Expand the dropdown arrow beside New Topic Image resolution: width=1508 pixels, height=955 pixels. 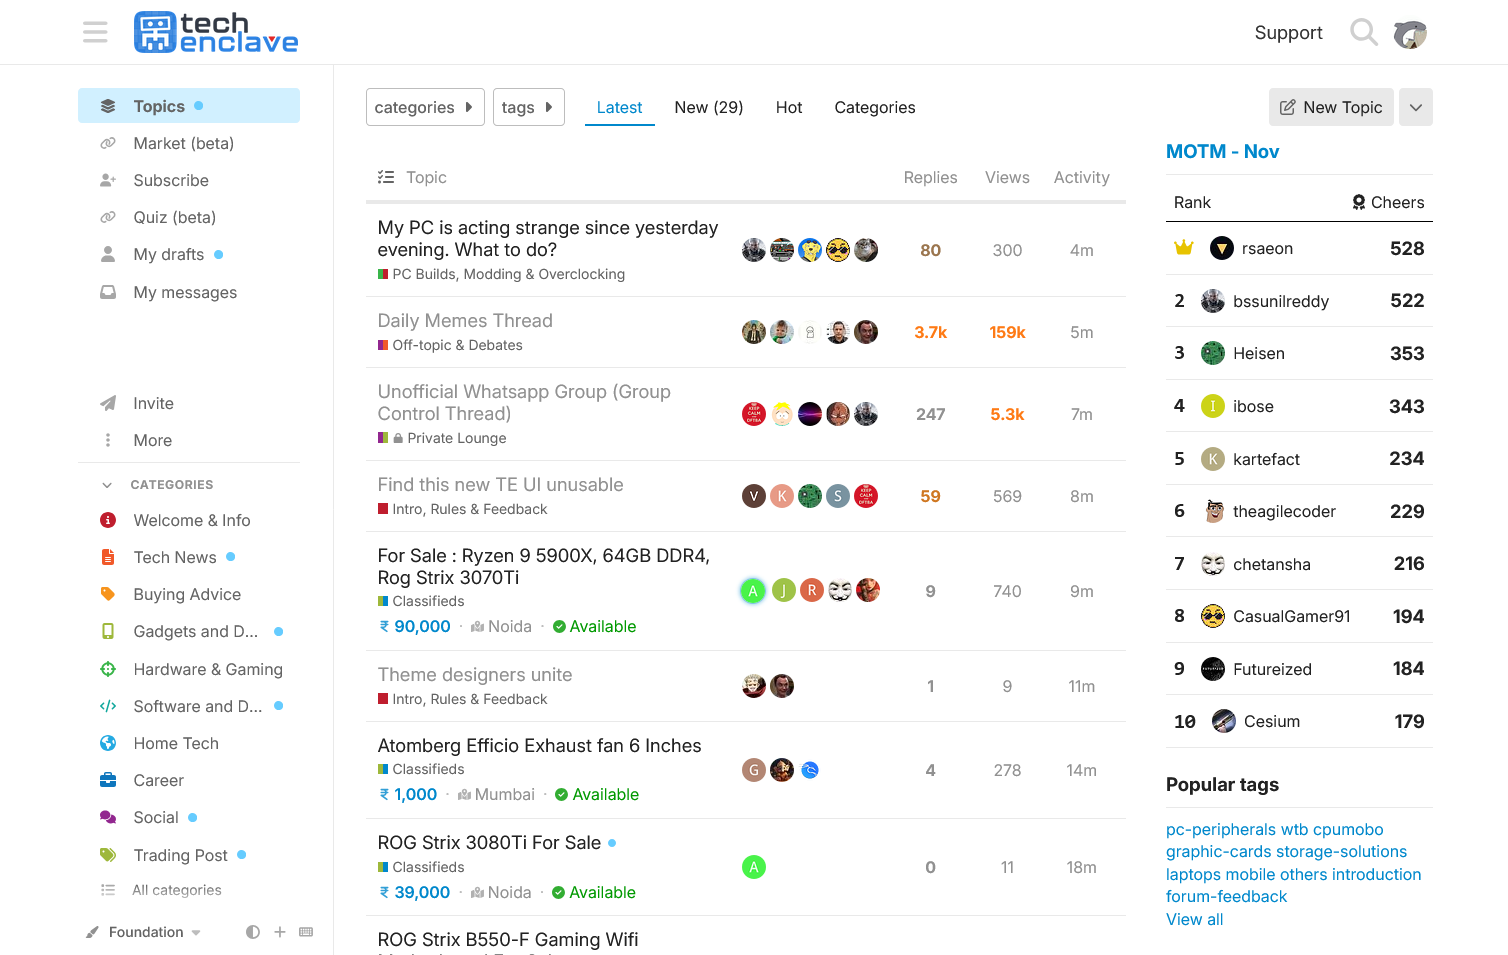pos(1415,107)
